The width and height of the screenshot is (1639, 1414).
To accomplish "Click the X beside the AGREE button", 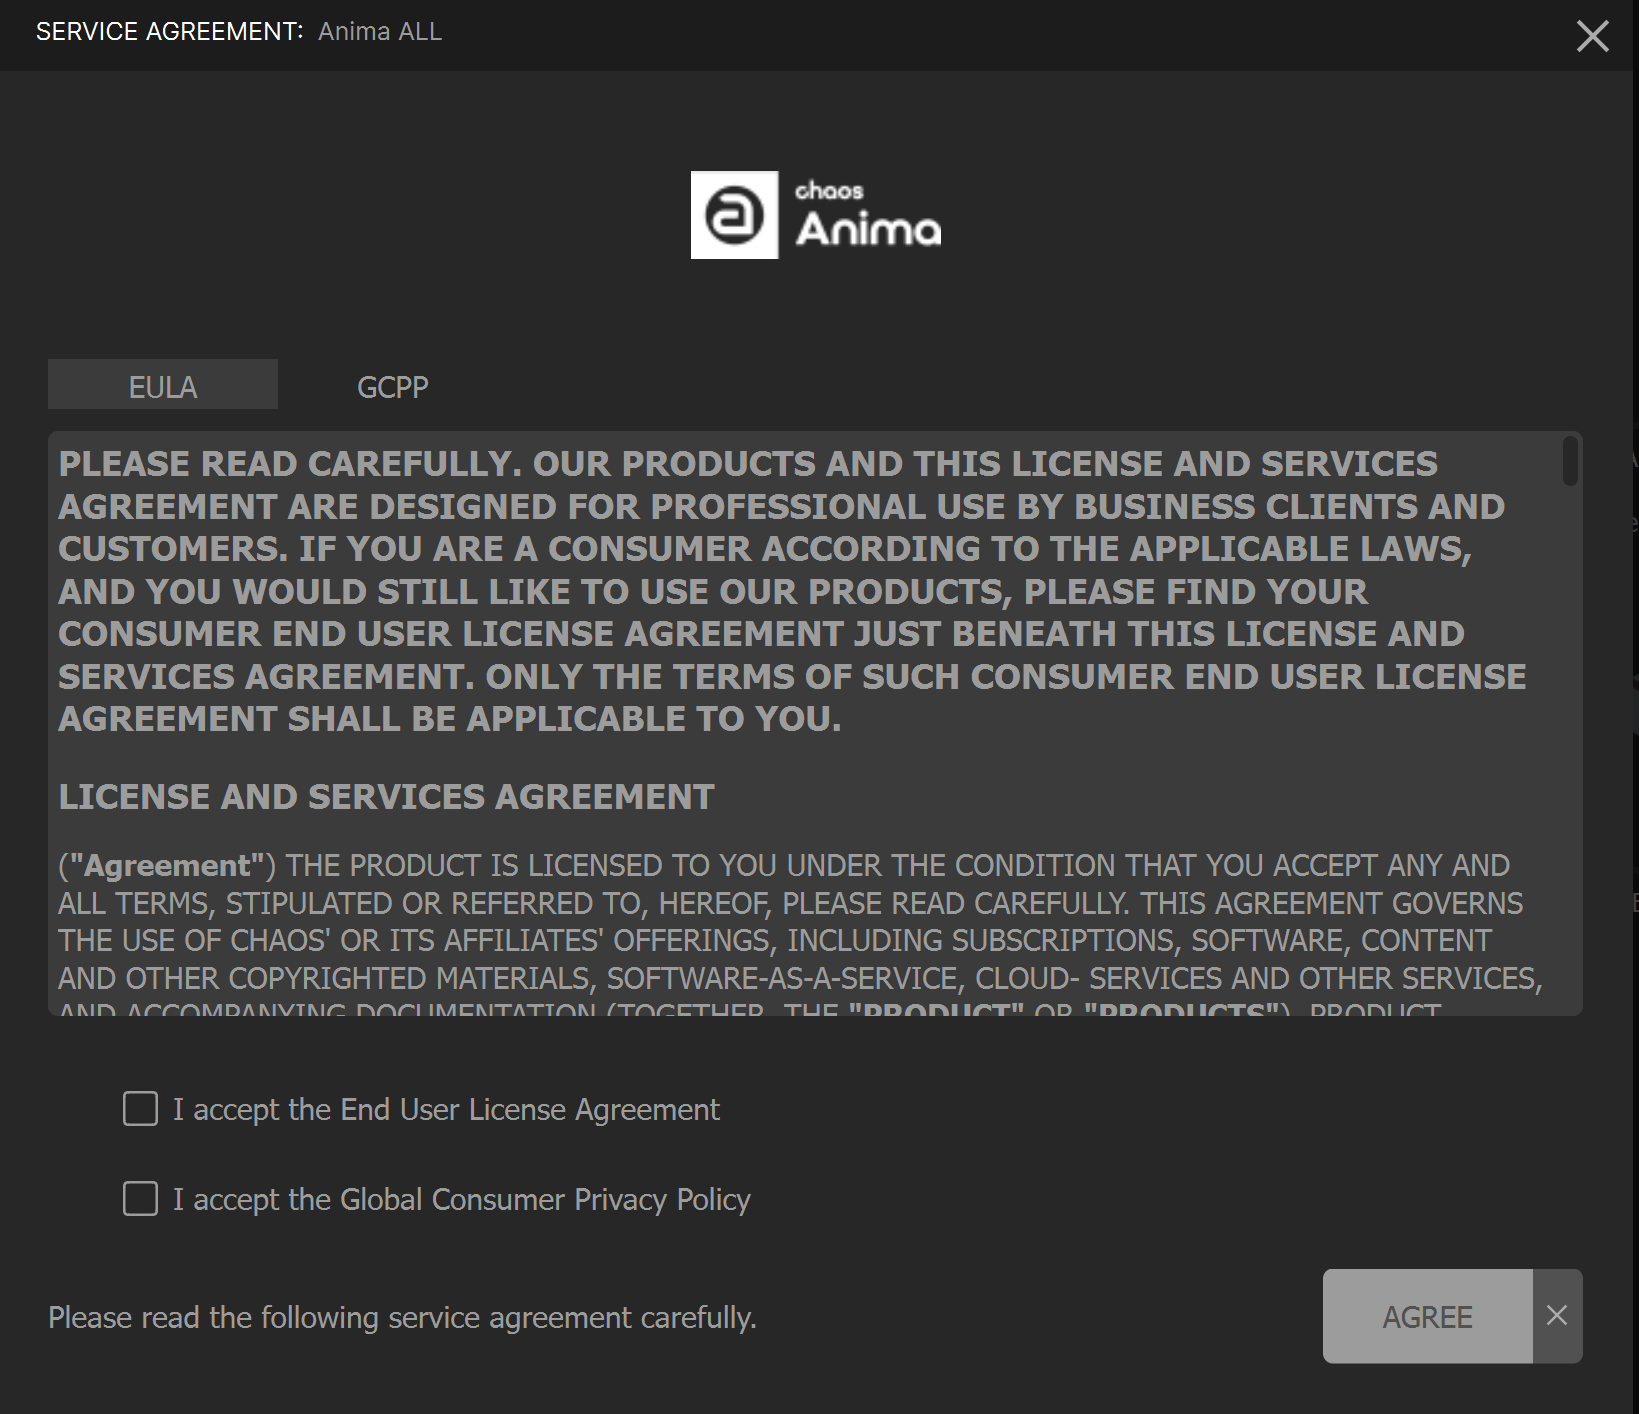I will (1557, 1316).
